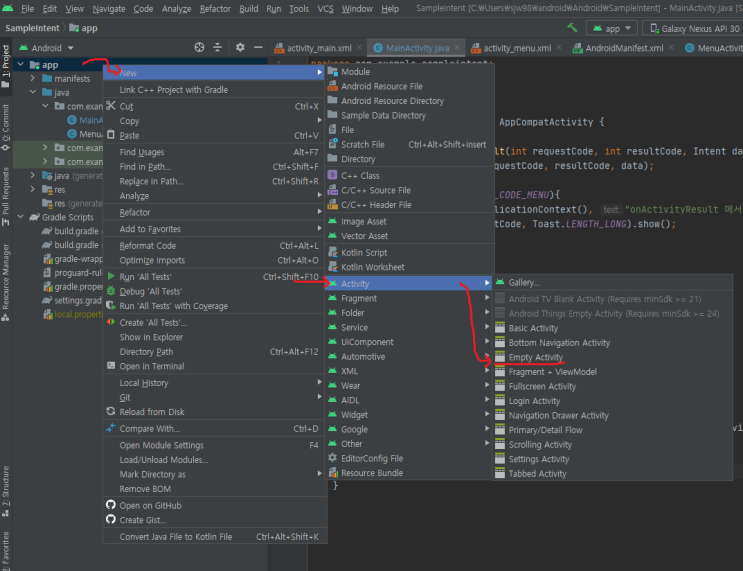Open the Android project view dropdown
Viewport: 743px width, 571px height.
46,48
